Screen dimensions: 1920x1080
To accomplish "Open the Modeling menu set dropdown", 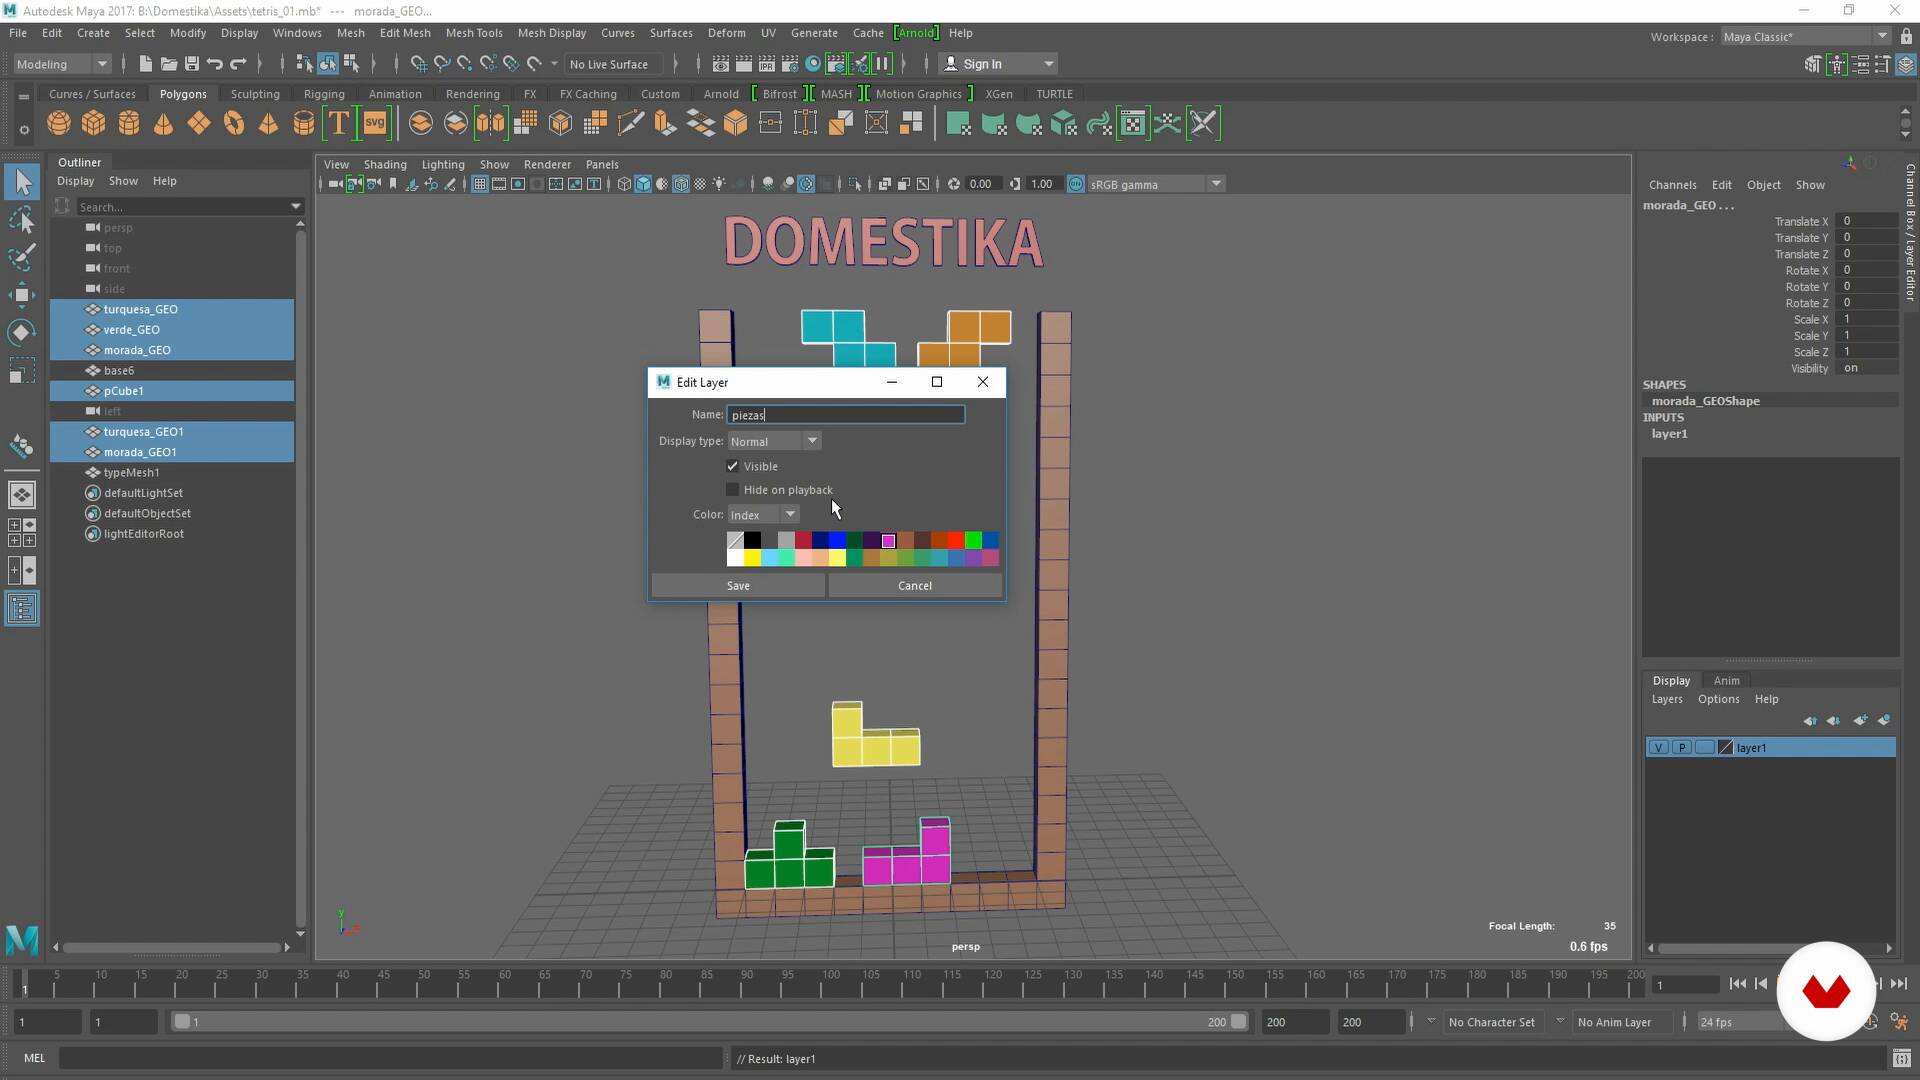I will pos(62,64).
